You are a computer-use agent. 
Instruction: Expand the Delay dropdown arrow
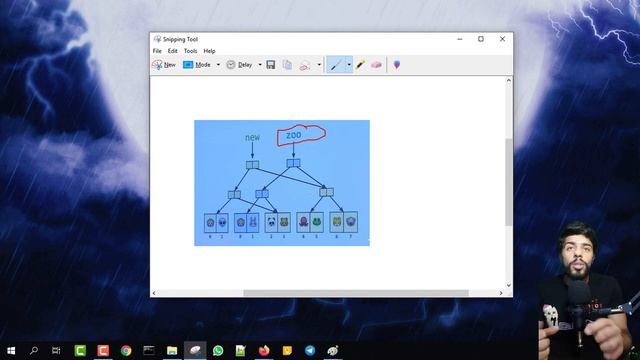[260, 65]
